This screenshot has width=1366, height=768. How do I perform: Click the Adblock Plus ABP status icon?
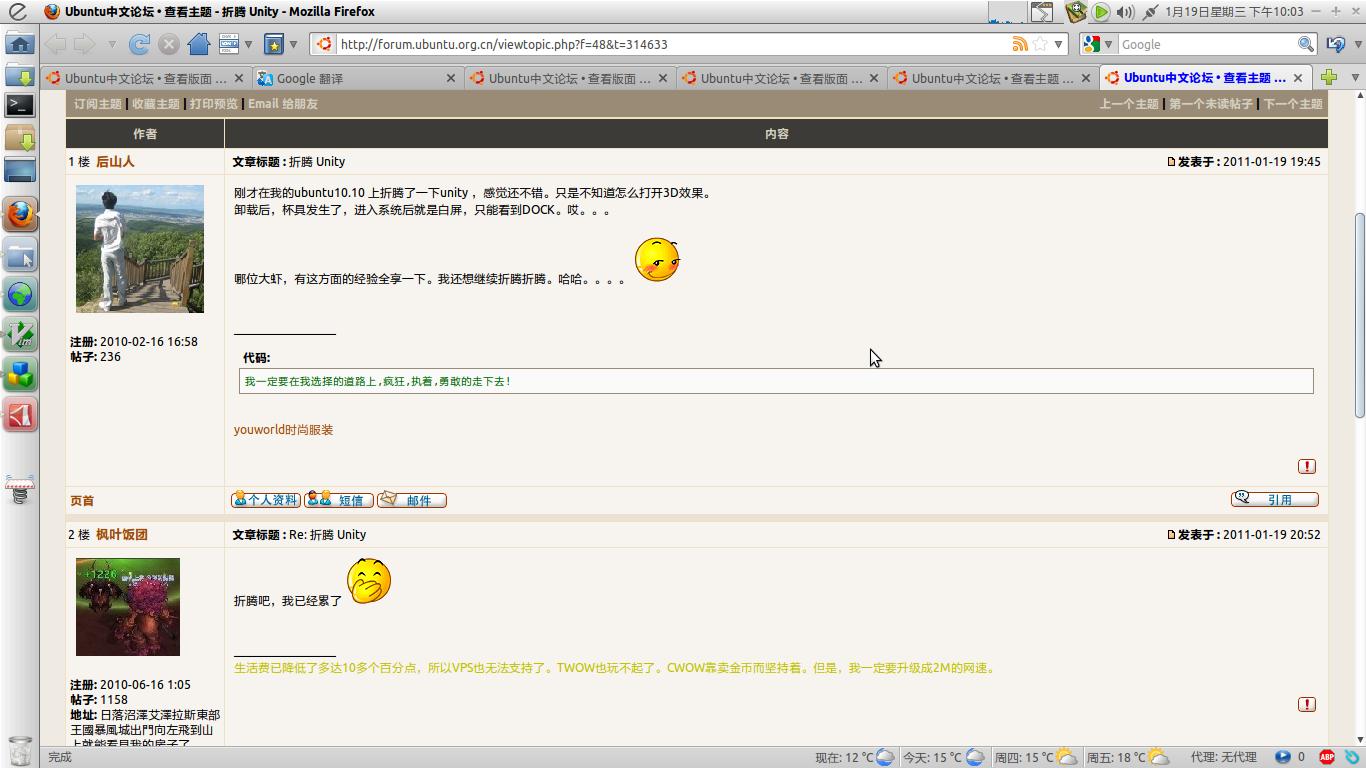point(1327,757)
